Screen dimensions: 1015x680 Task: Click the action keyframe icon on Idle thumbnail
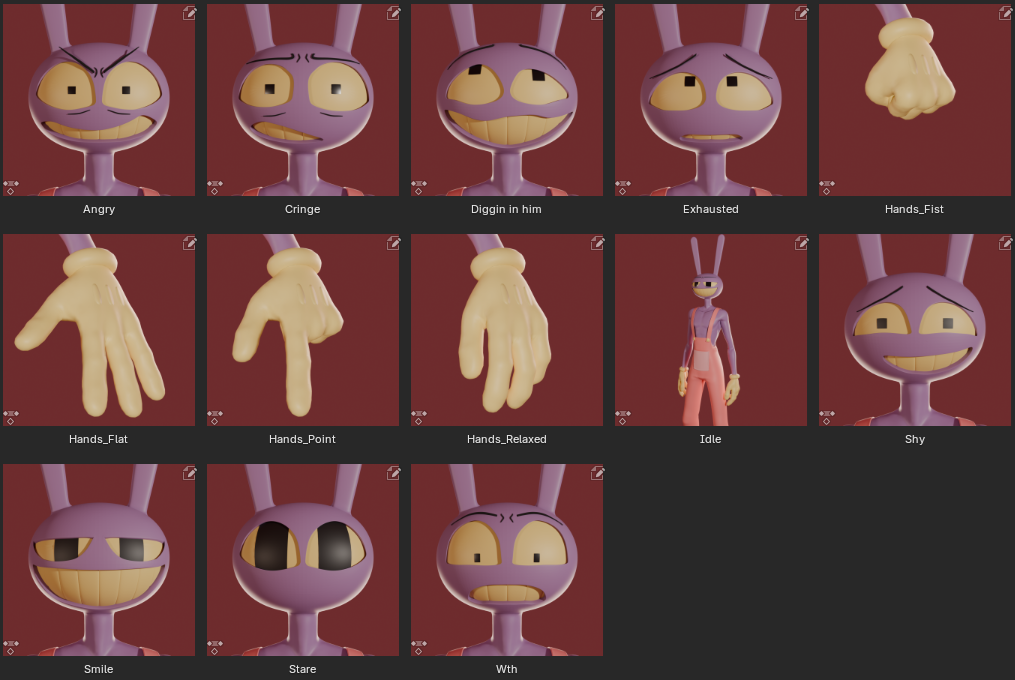[x=623, y=418]
